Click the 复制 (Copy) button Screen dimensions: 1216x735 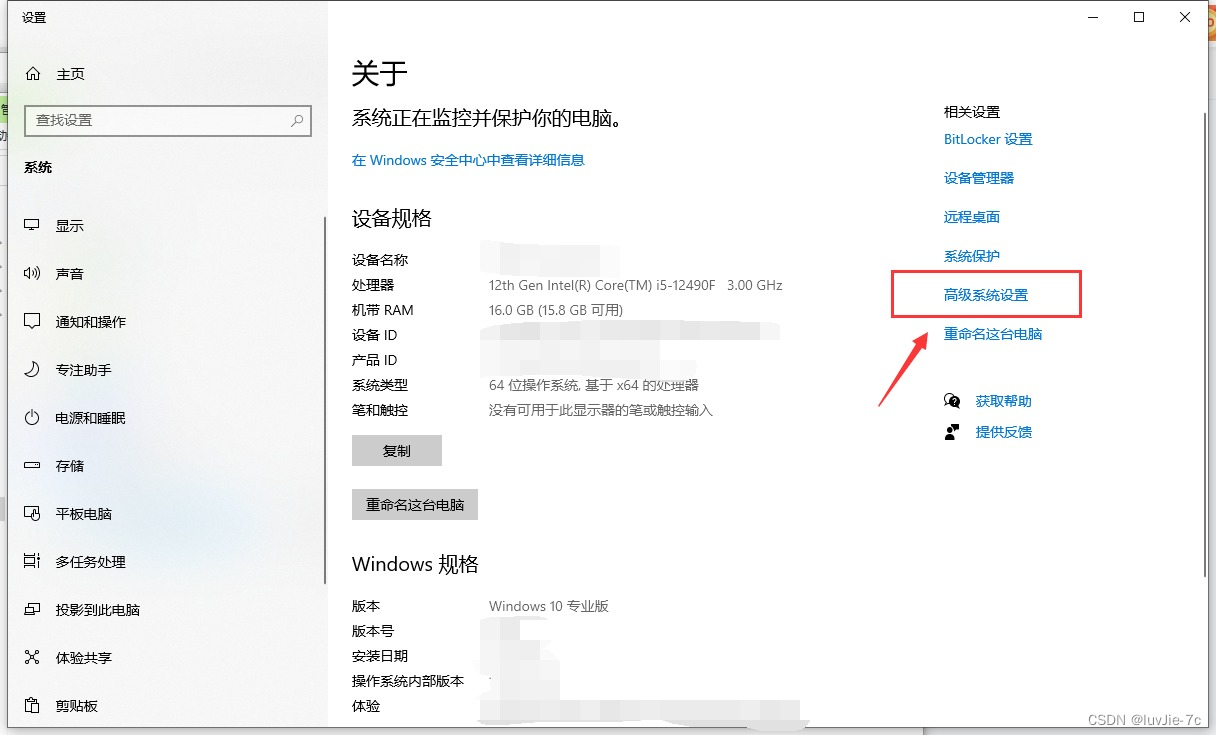pos(396,450)
